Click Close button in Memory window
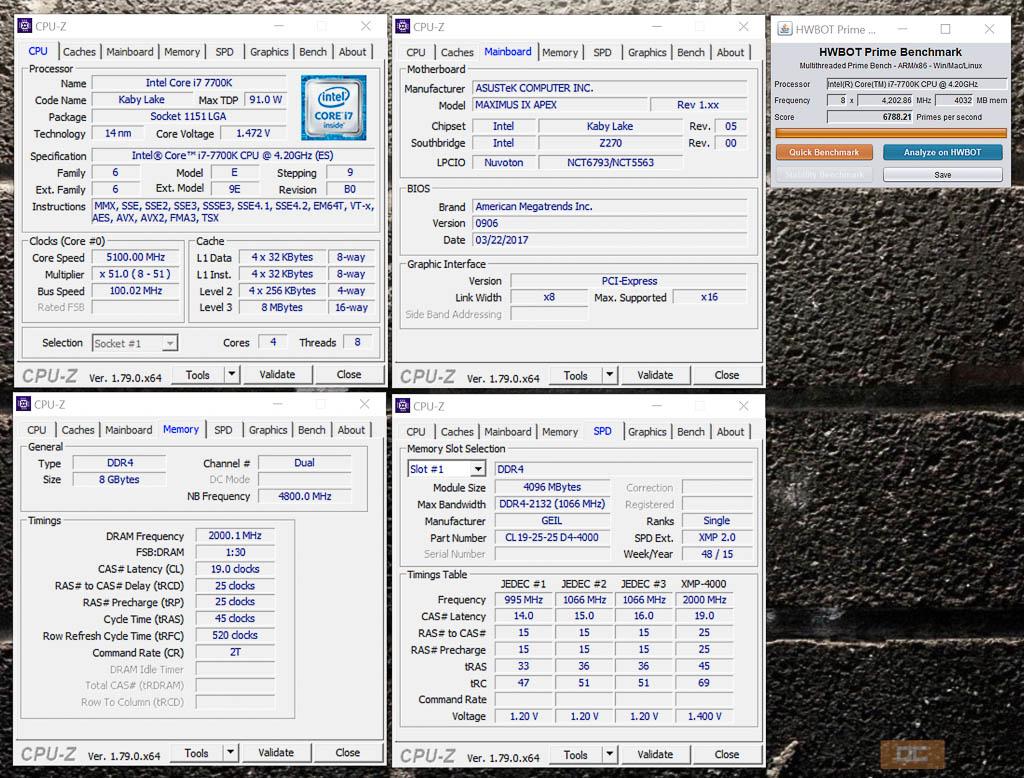This screenshot has width=1024, height=778. pyautogui.click(x=347, y=753)
